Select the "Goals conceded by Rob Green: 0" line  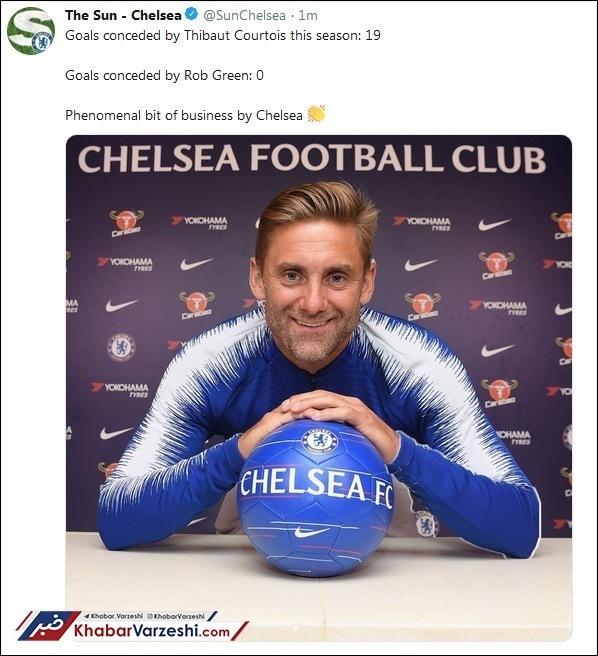[164, 75]
